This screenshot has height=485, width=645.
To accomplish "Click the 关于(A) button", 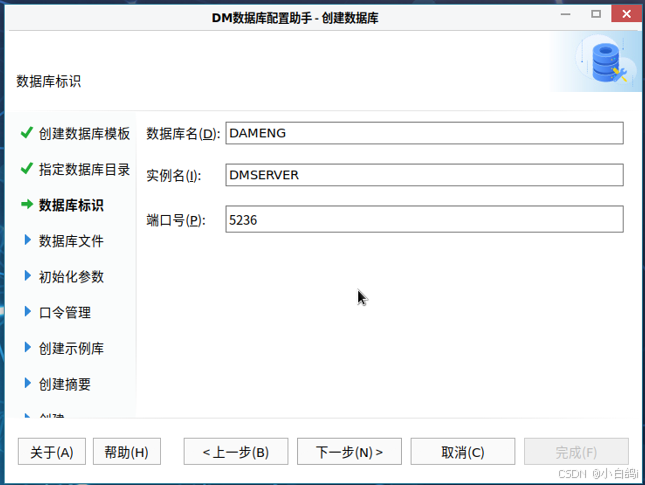I will (x=52, y=452).
